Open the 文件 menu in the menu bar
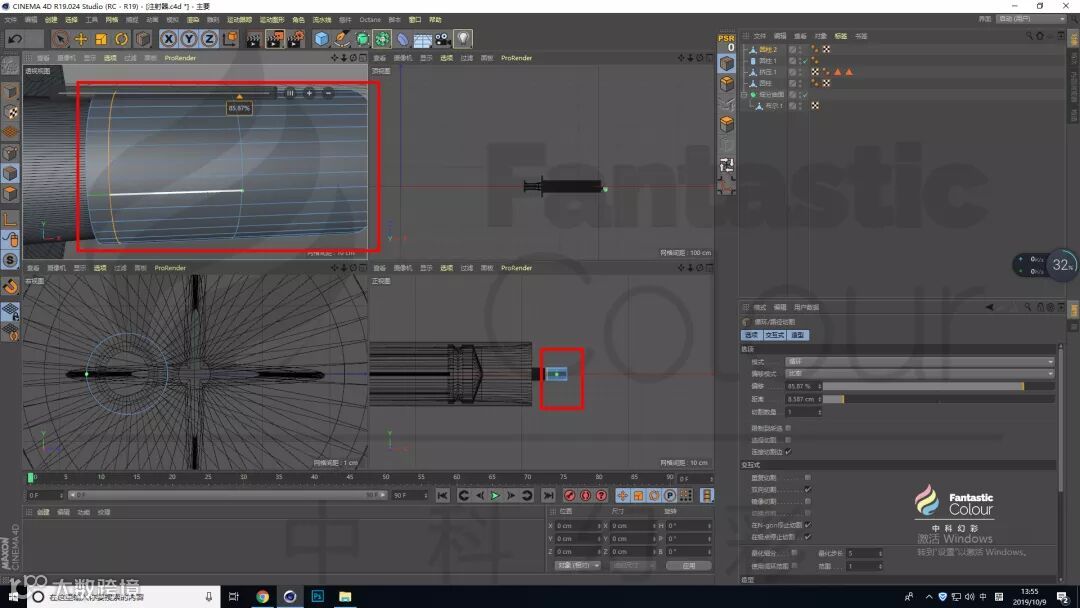Image resolution: width=1080 pixels, height=608 pixels. point(11,19)
